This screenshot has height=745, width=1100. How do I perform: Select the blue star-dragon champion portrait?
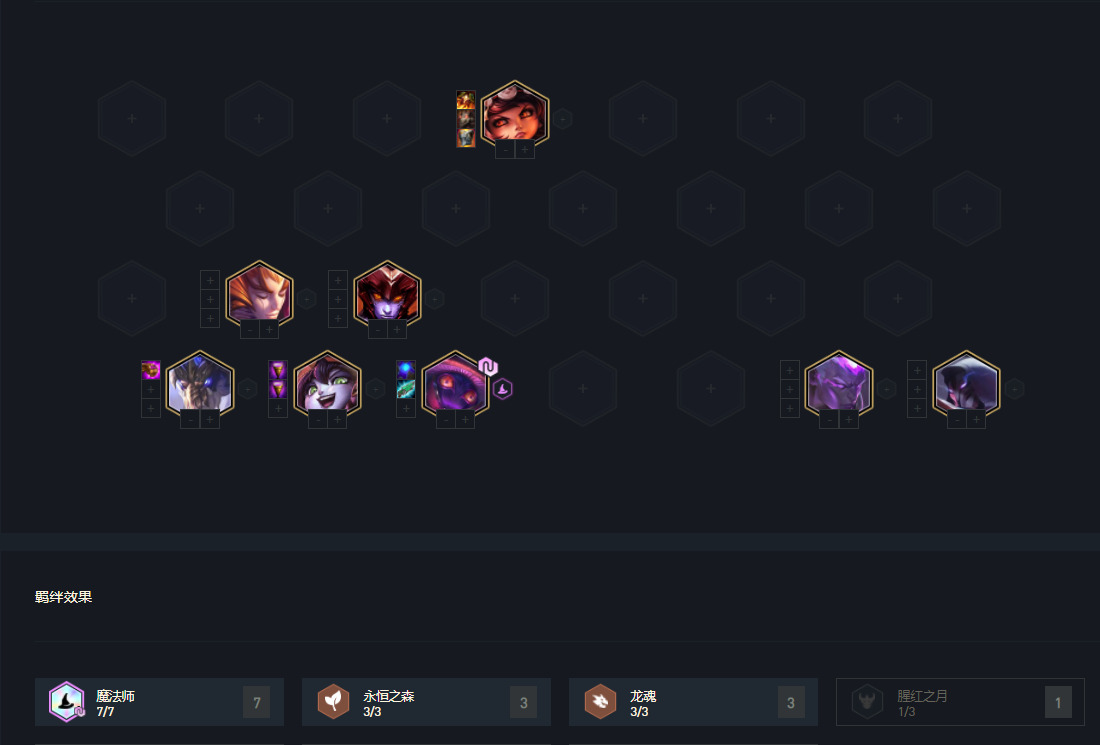point(200,385)
